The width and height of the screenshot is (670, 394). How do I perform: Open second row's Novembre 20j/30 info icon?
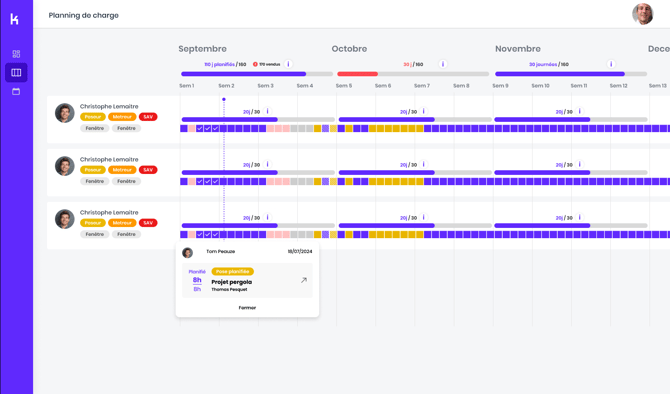point(580,164)
